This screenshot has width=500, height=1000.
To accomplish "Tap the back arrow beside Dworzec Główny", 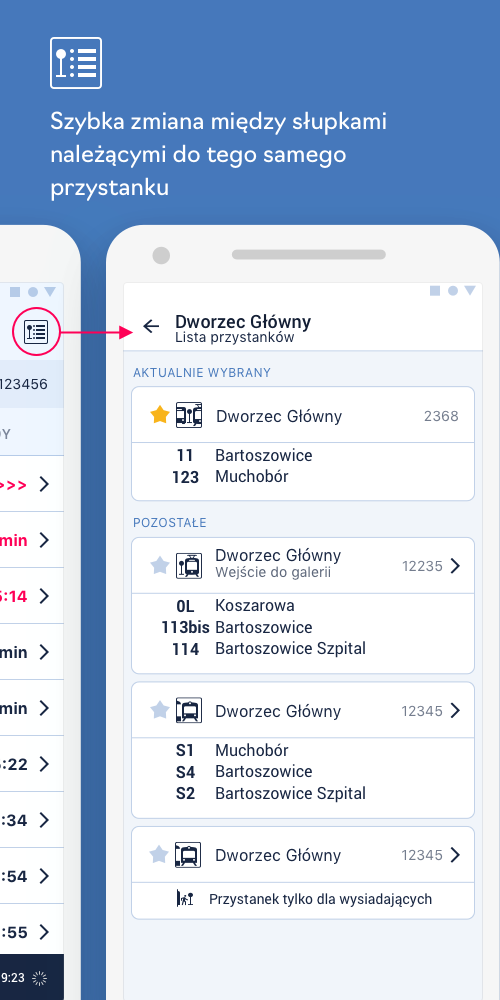I will coord(151,327).
